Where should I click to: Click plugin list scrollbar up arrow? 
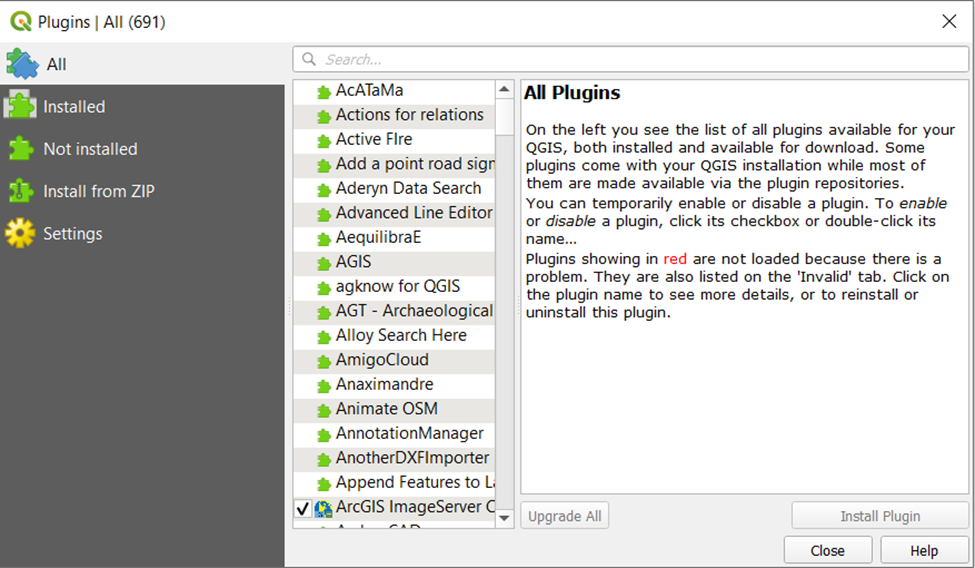click(x=504, y=90)
